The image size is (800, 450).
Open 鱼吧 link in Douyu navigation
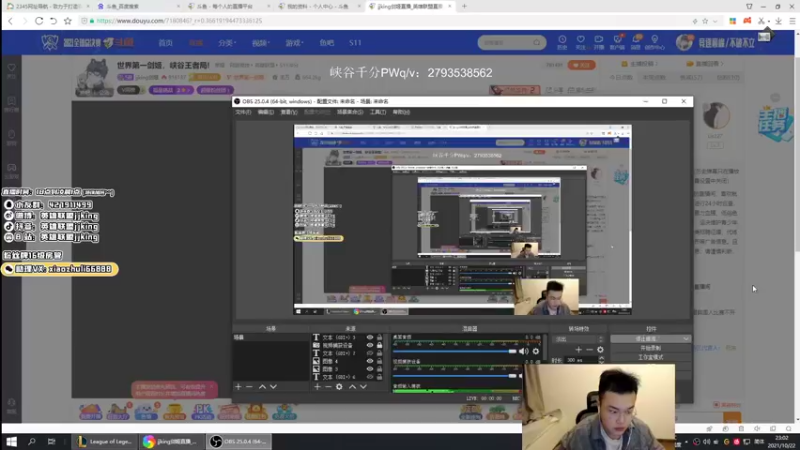coord(327,43)
